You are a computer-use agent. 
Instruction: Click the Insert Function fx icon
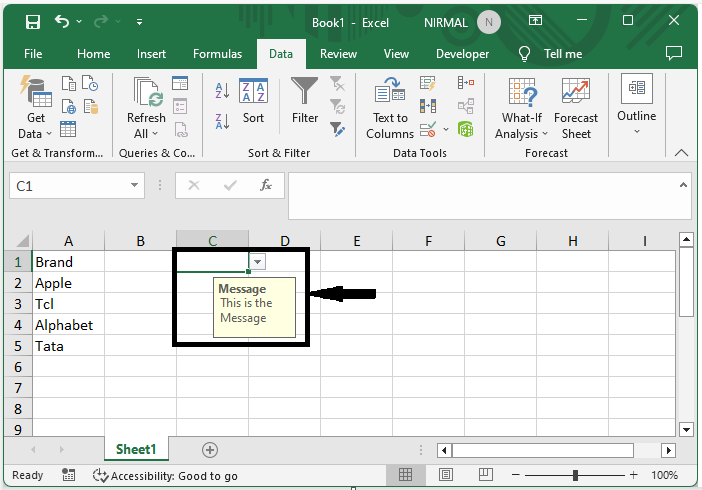tap(265, 185)
